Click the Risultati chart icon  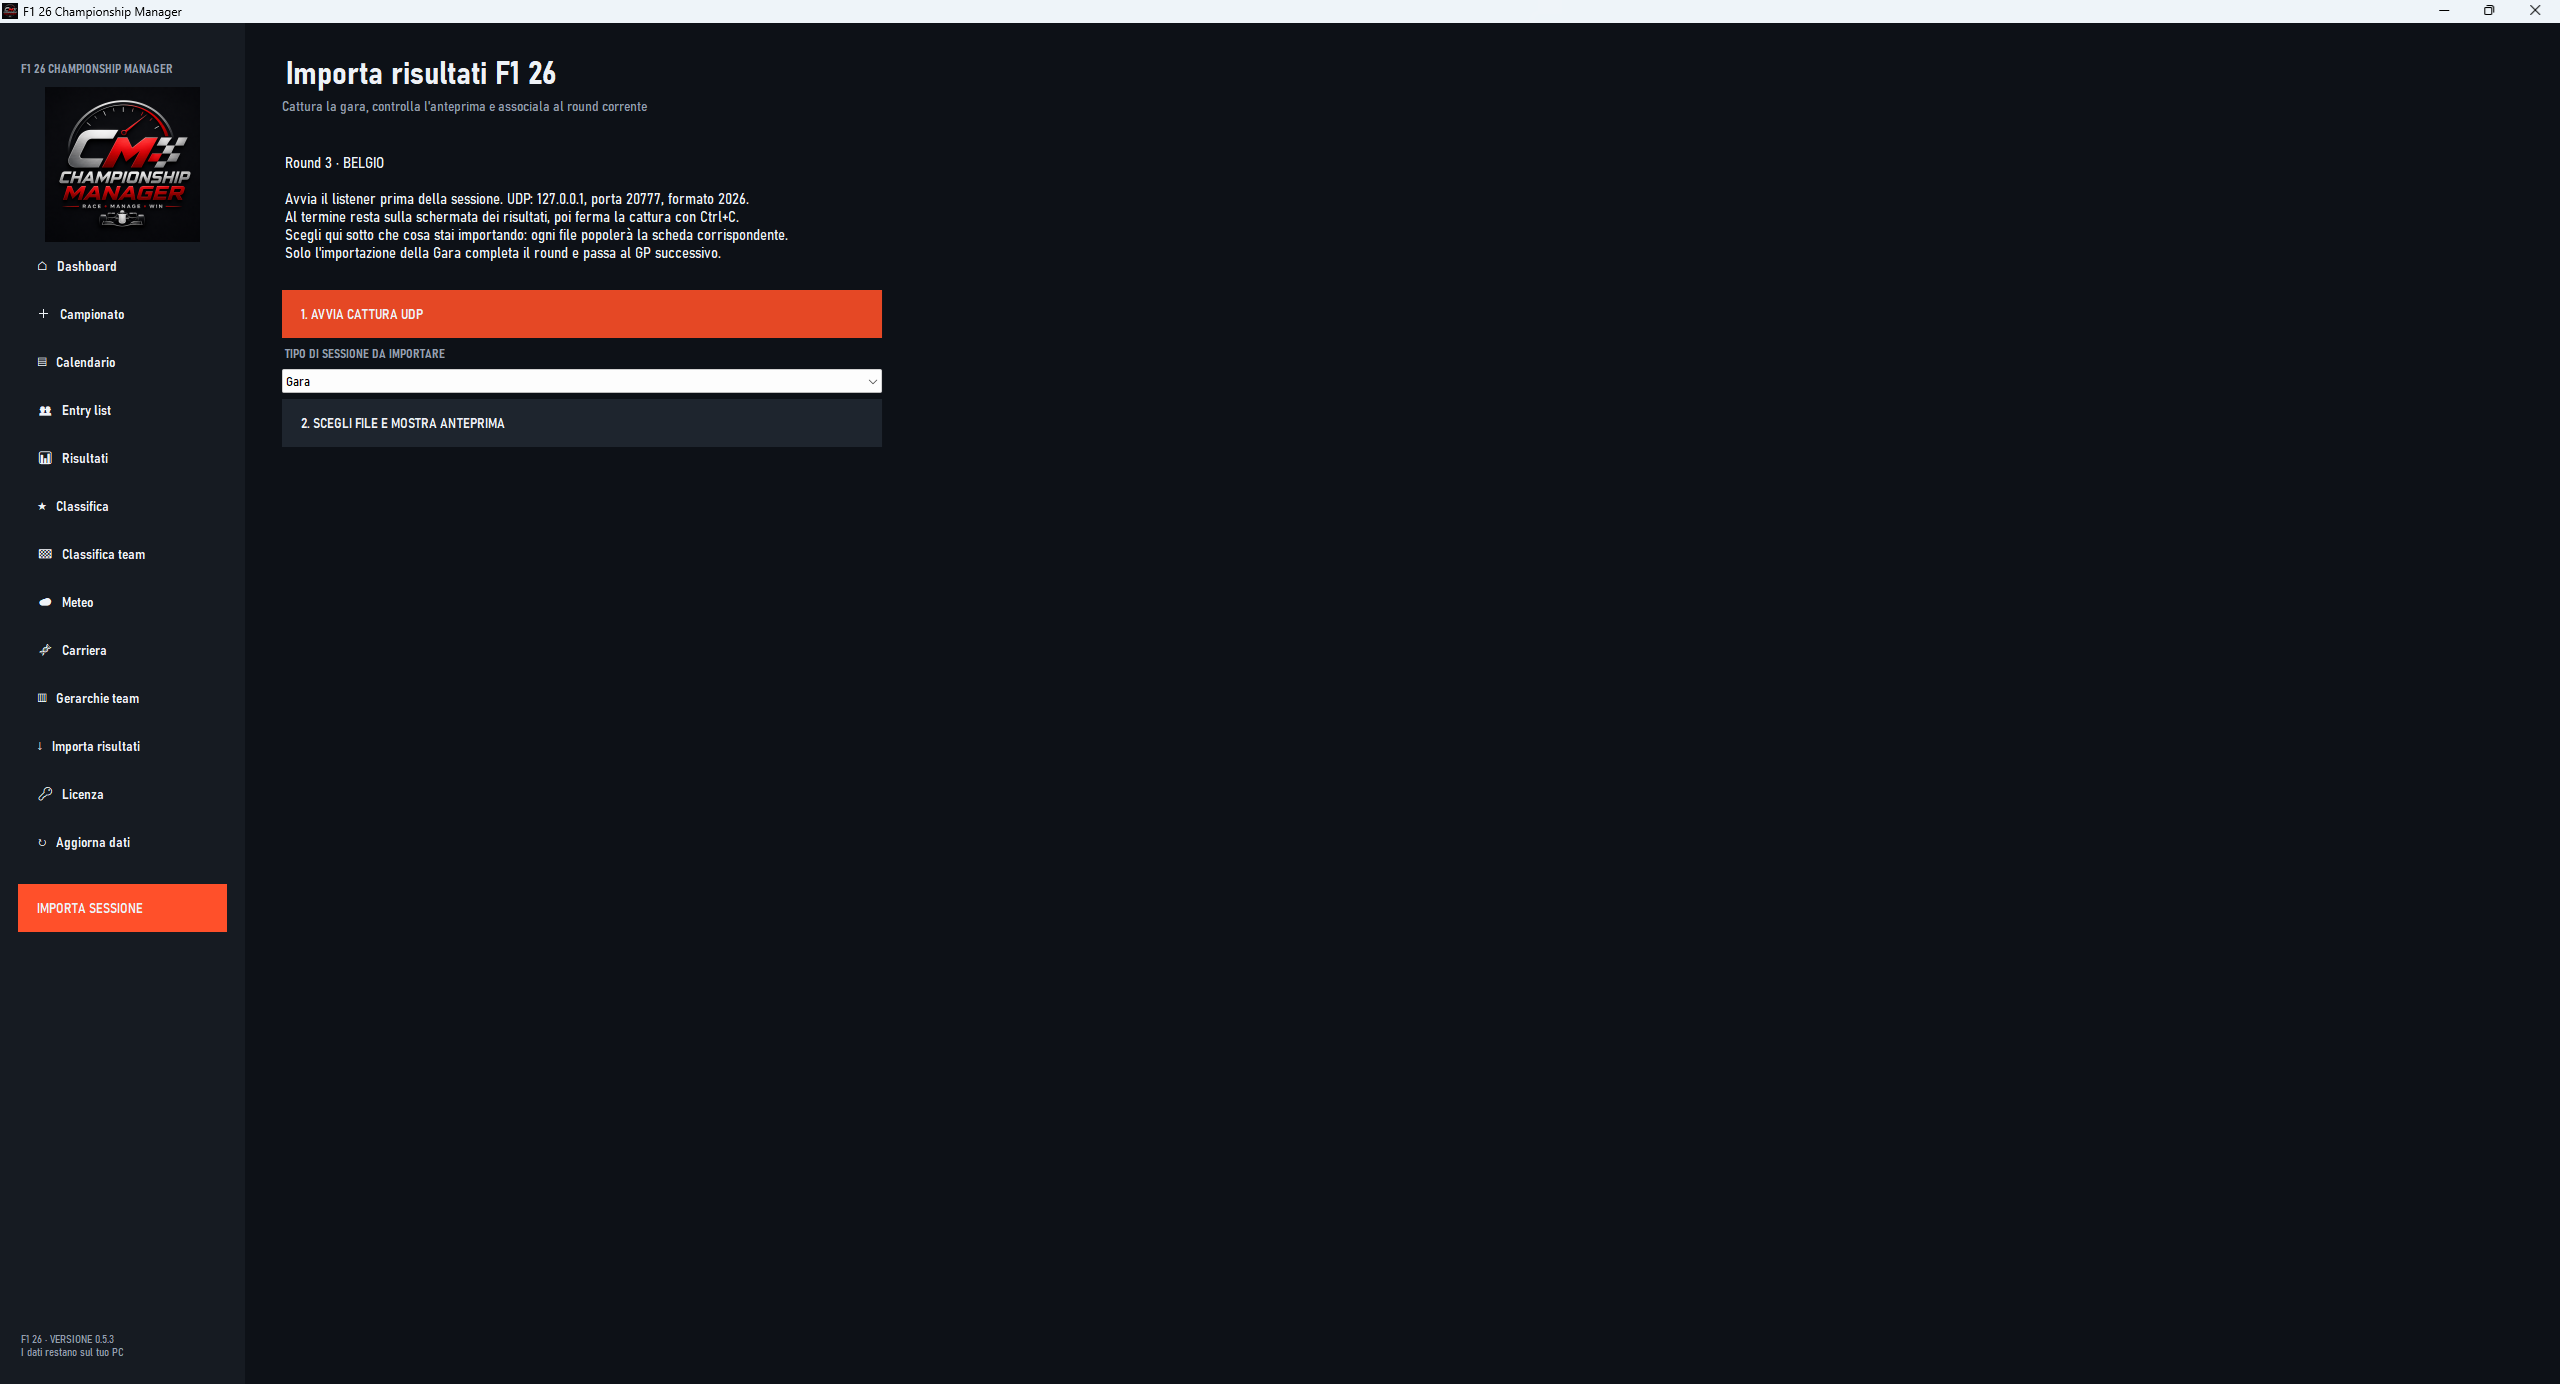pos(45,458)
